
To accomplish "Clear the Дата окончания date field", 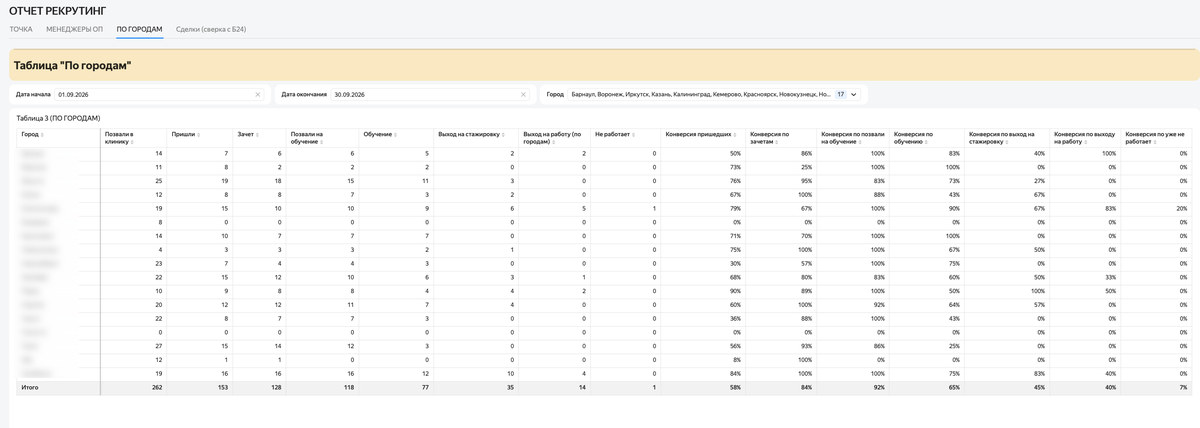I will 523,95.
